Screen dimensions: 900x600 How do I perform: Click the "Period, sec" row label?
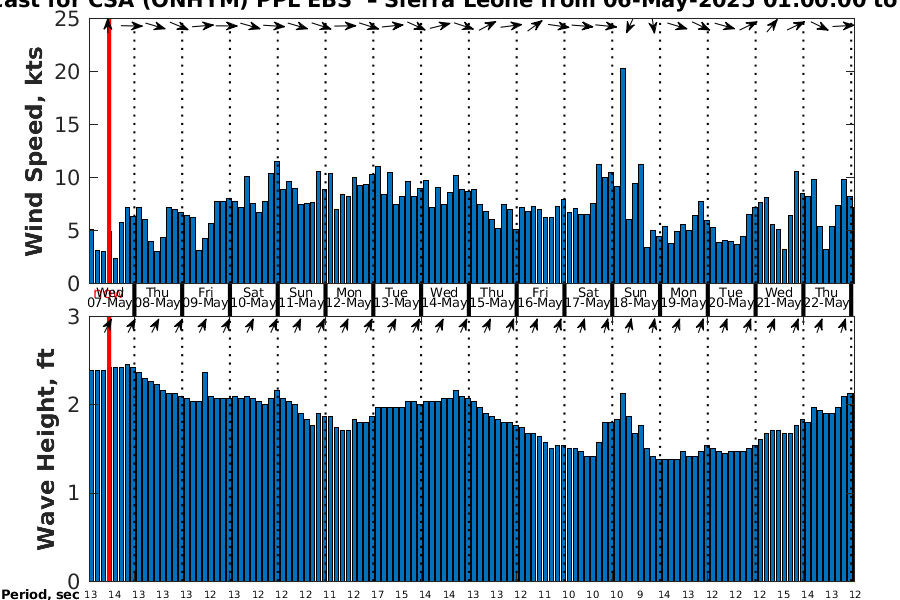40,594
